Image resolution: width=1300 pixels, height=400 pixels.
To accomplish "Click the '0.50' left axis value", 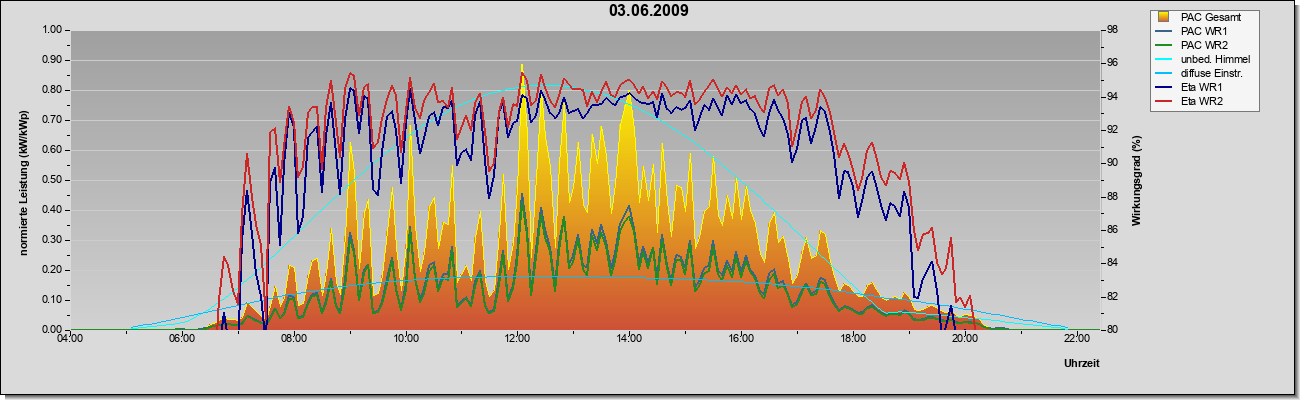I will point(52,180).
